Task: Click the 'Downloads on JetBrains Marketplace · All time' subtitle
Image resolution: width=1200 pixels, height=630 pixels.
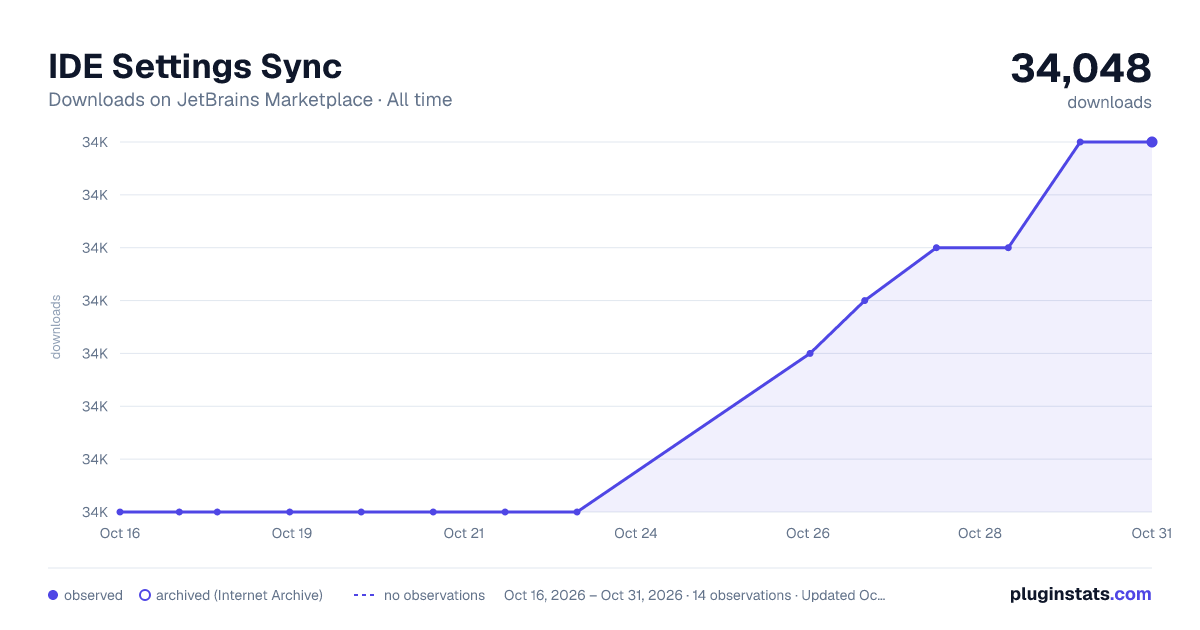Action: coord(250,100)
